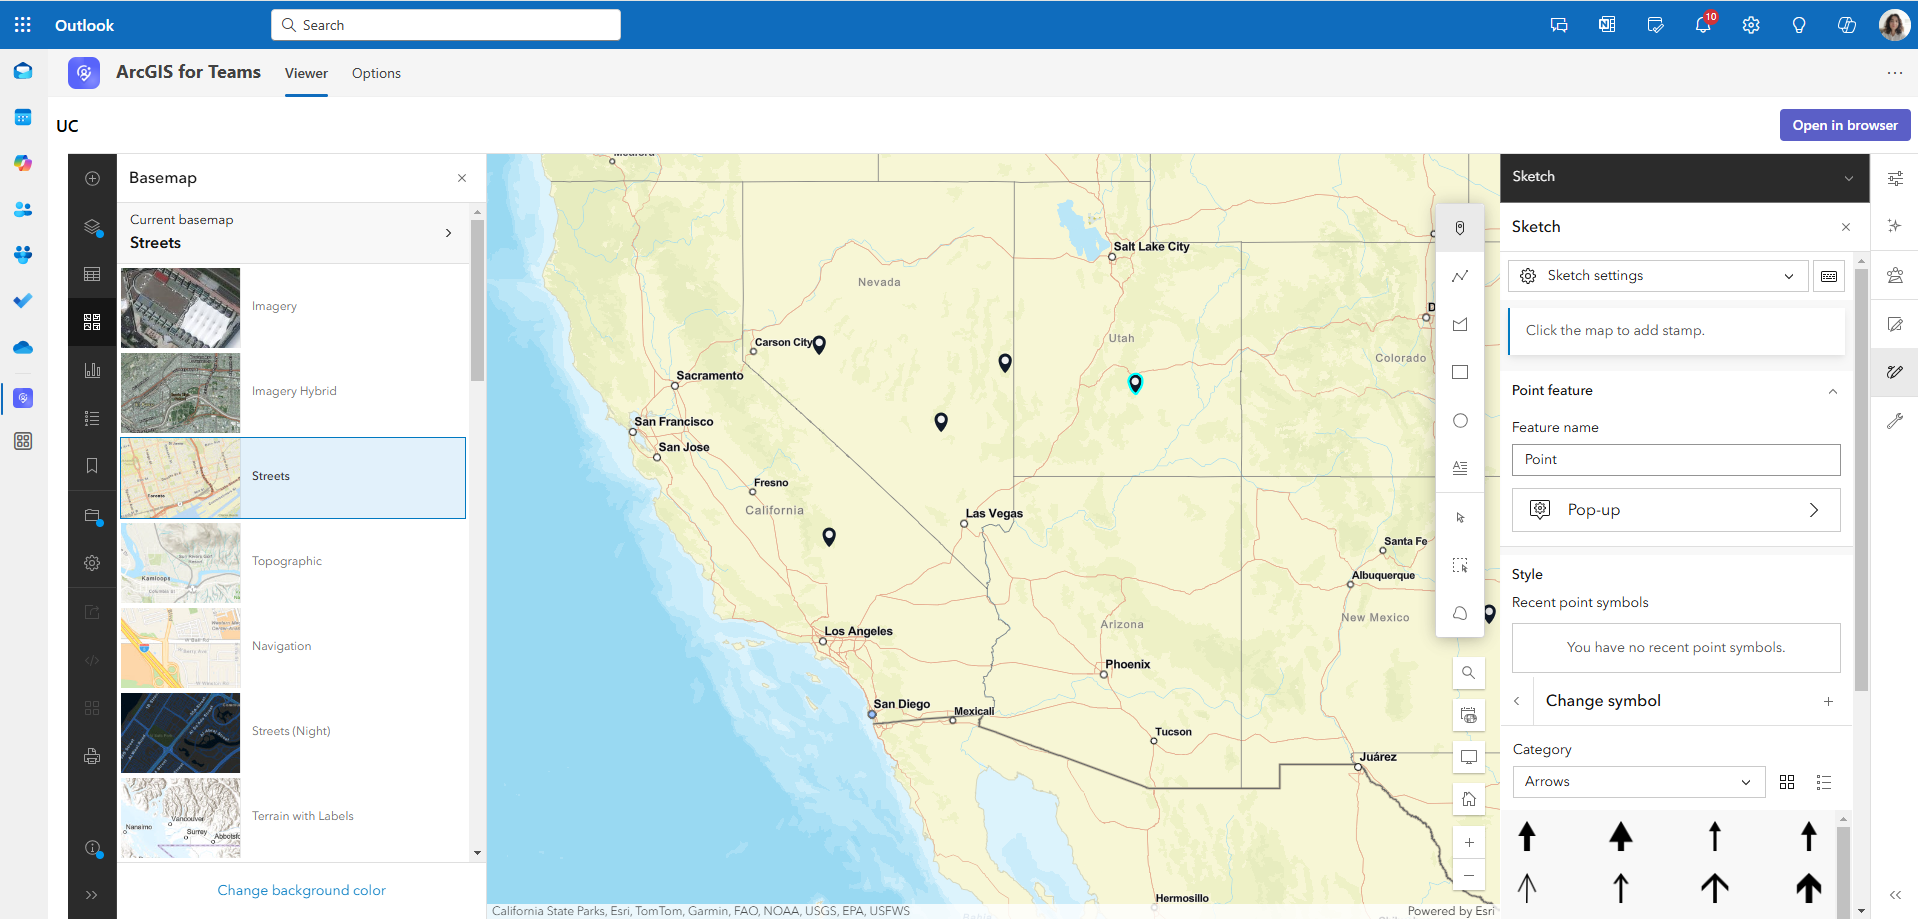1918x919 pixels.
Task: Open the Outlook app launcher grid
Action: [23, 25]
